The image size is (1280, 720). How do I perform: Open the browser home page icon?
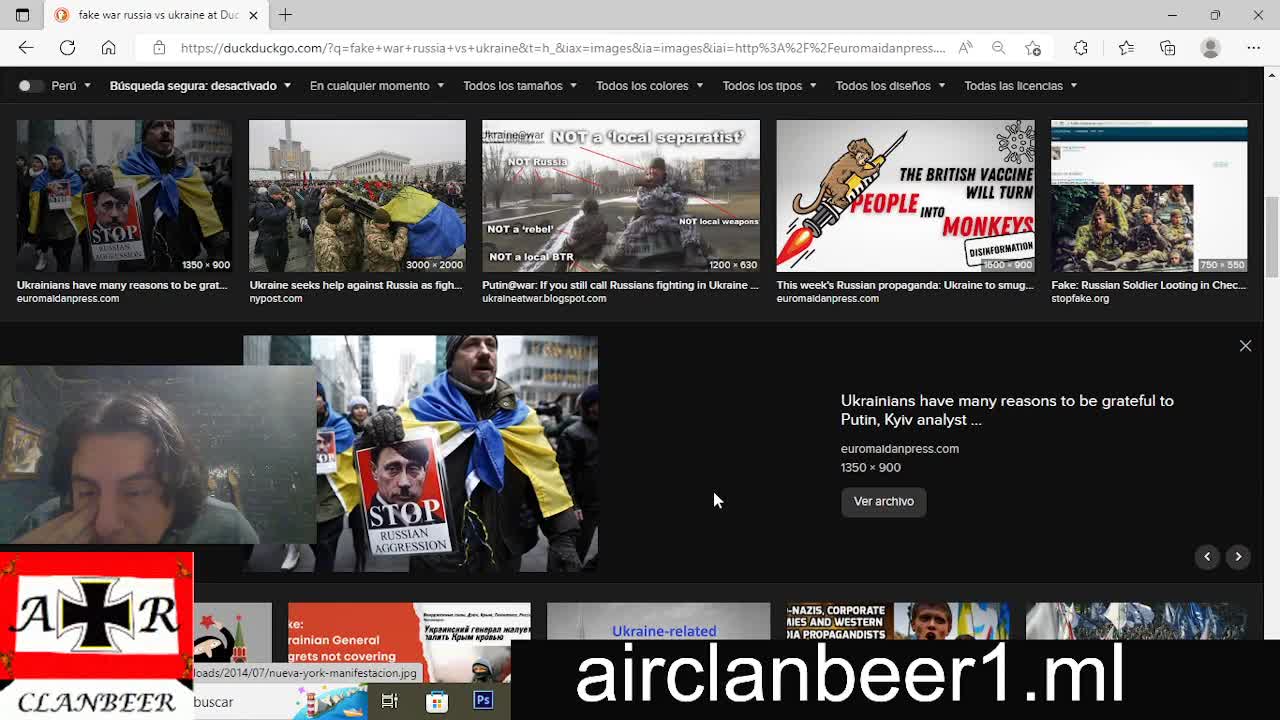coord(108,48)
